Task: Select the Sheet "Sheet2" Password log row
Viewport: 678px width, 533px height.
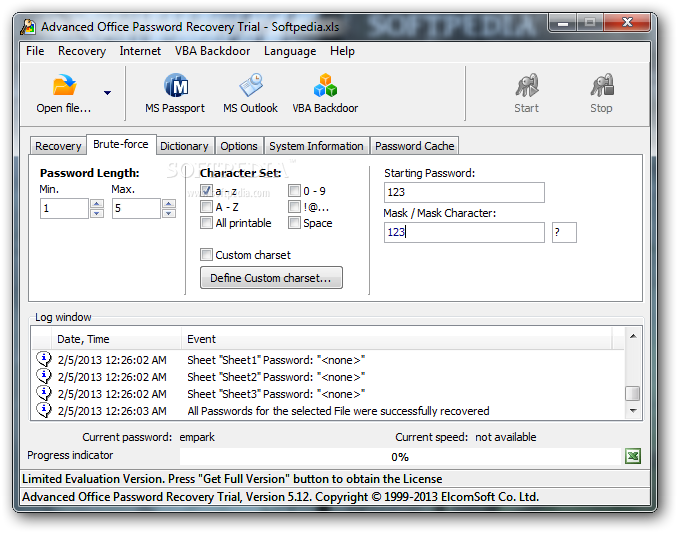Action: click(328, 377)
